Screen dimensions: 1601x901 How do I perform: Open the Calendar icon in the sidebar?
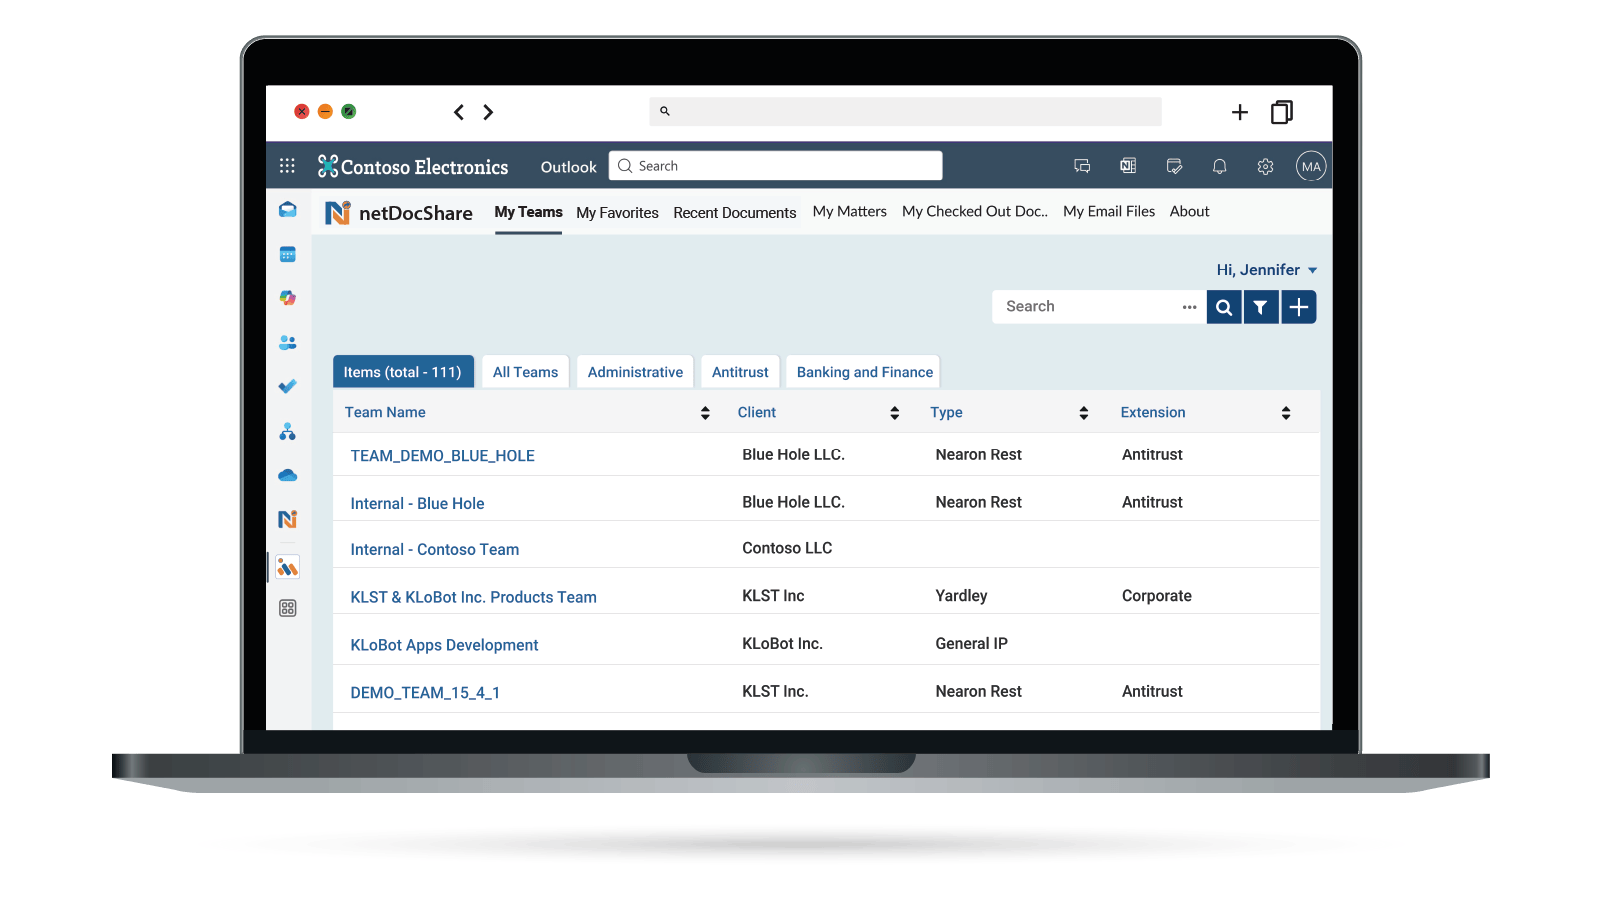pyautogui.click(x=288, y=254)
